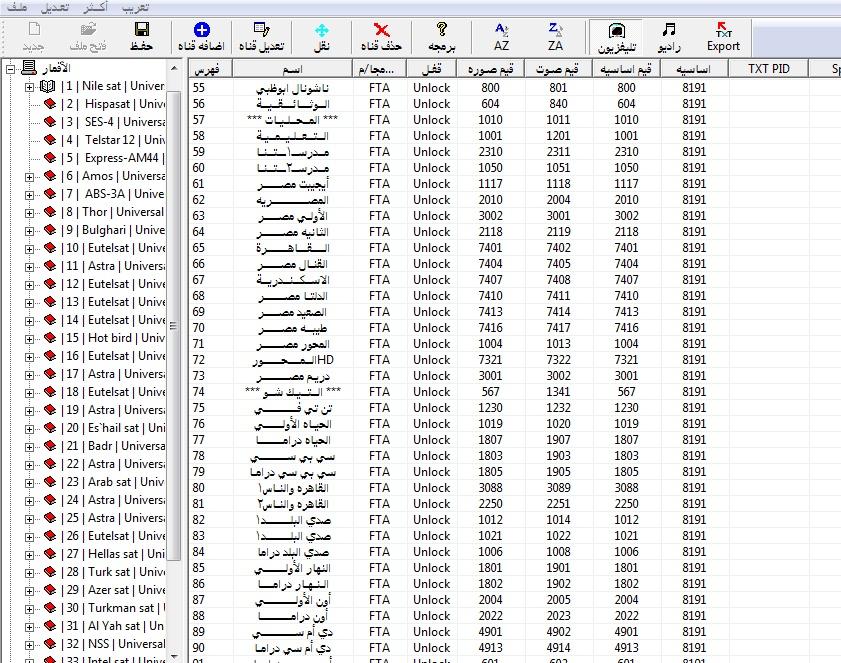The height and width of the screenshot is (663, 841).
Task: Sort channels descending with ZA icon
Action: pyautogui.click(x=556, y=30)
